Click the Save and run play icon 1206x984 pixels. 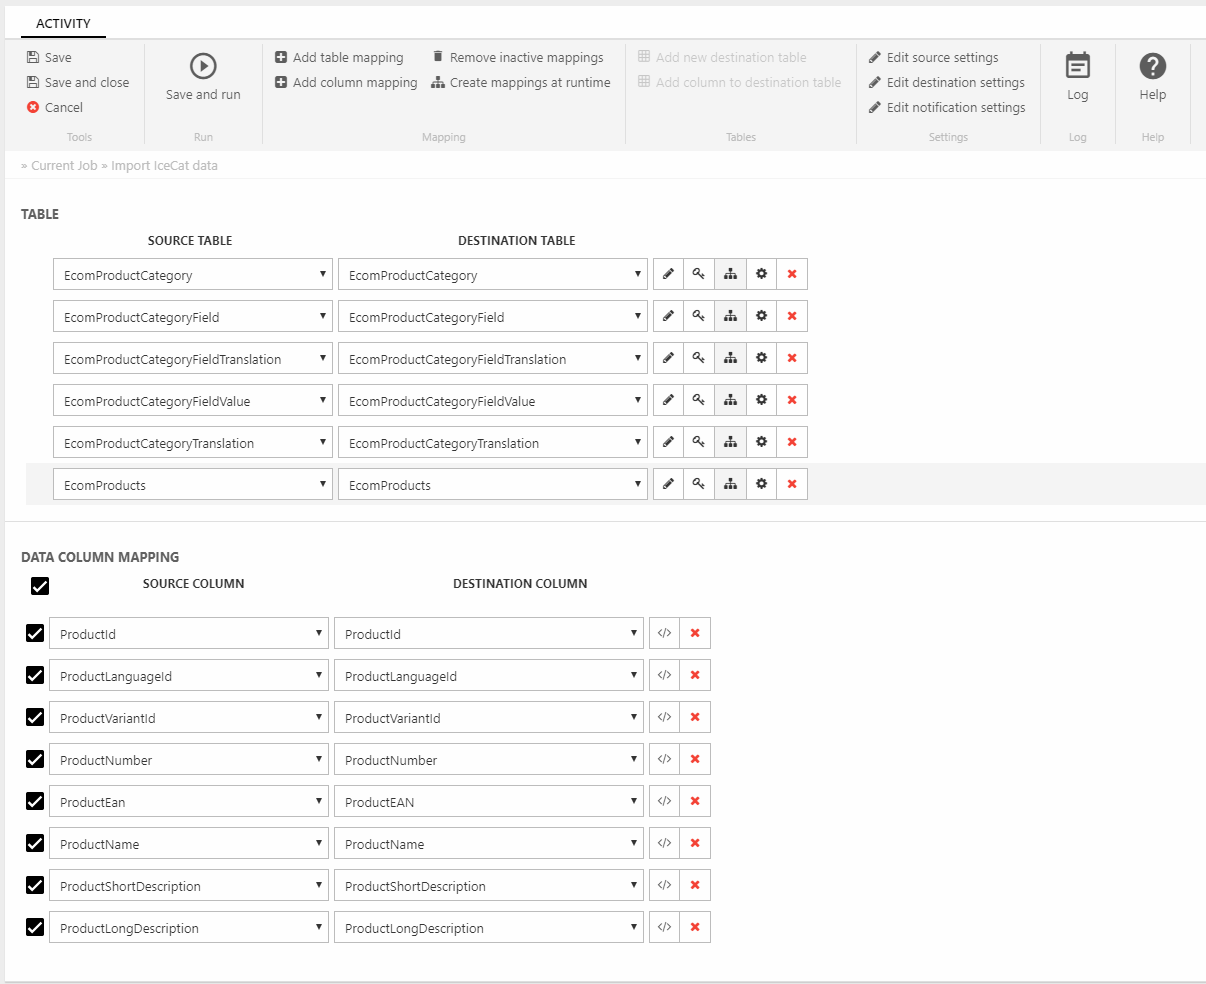203,66
